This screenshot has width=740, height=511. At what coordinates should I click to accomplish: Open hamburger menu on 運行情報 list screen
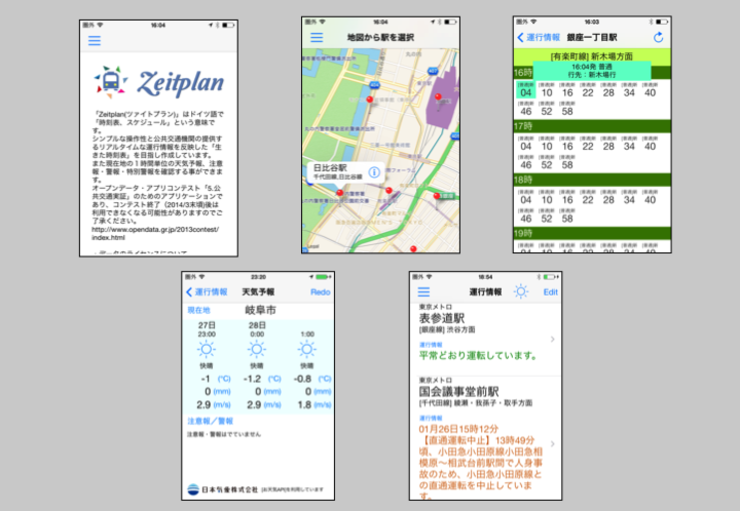[x=424, y=292]
